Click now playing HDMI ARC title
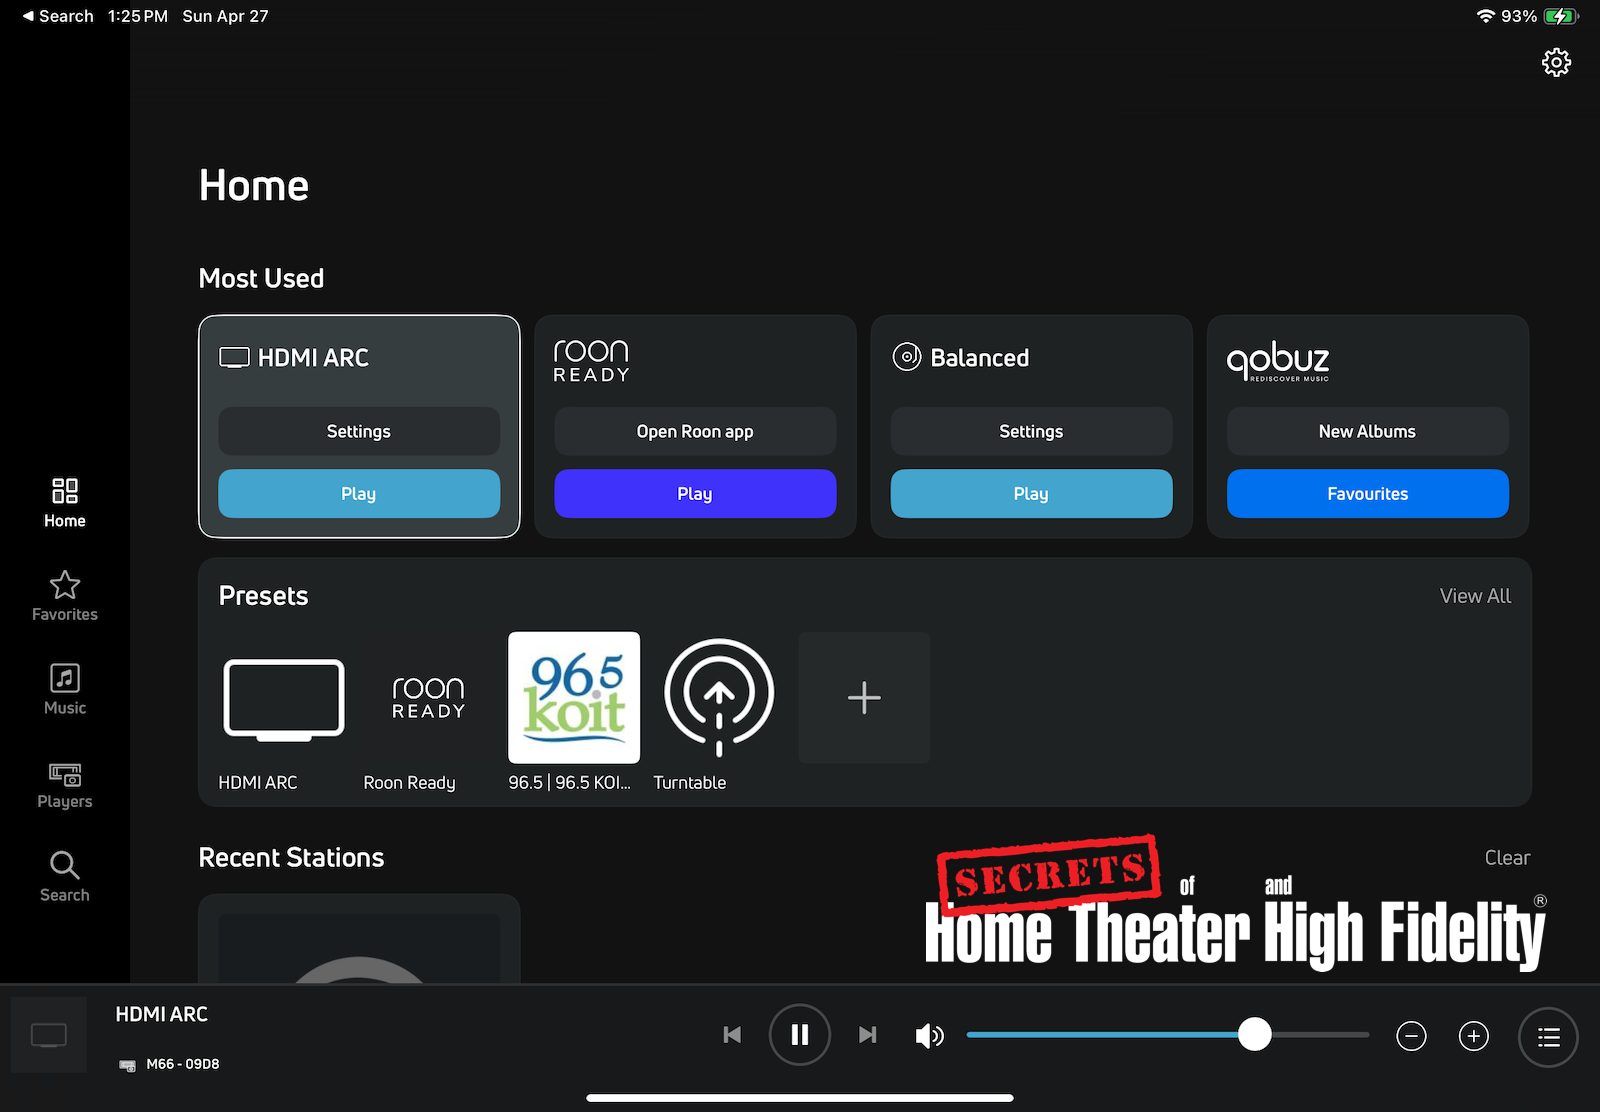The image size is (1600, 1112). [162, 1014]
